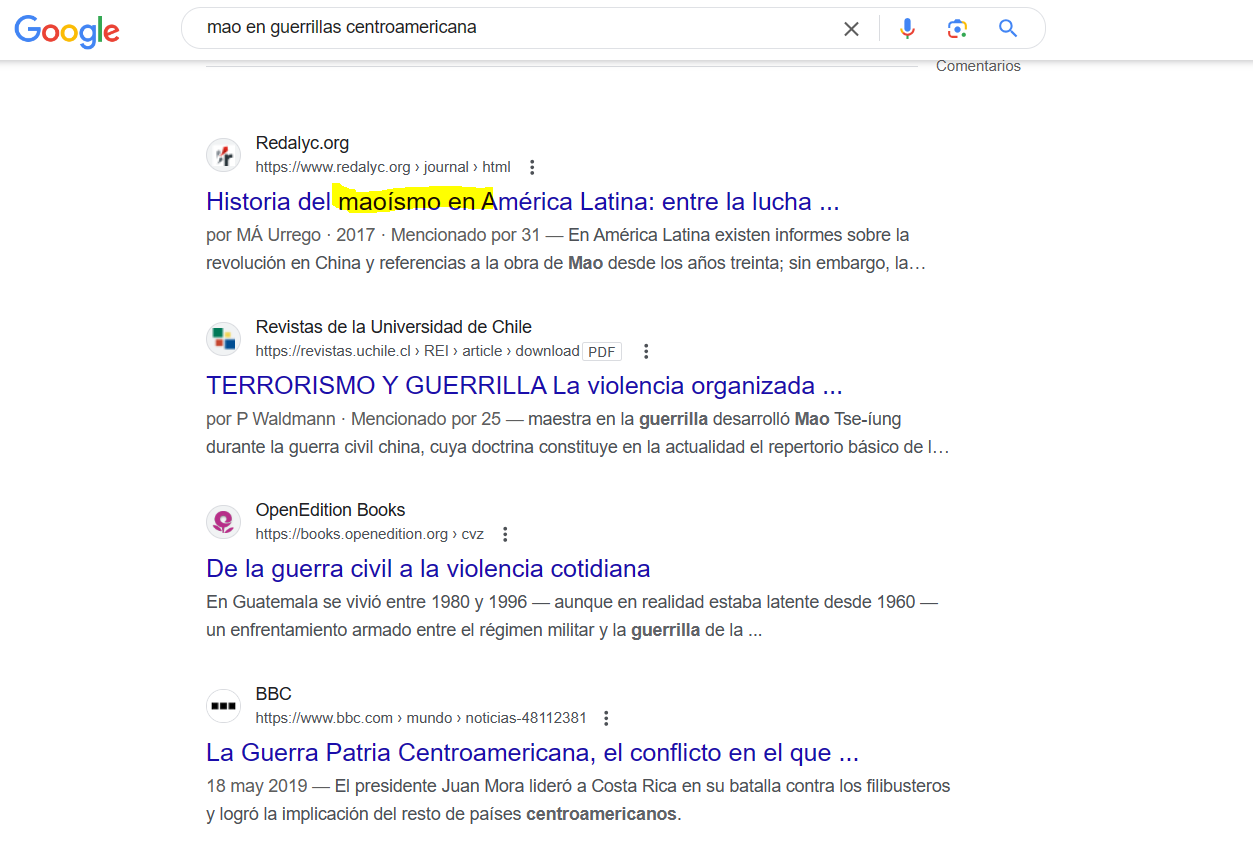Viewport: 1253px width, 847px height.
Task: Click 'Mencionado por 31' in the Redalyc snippet
Action: [x=464, y=235]
